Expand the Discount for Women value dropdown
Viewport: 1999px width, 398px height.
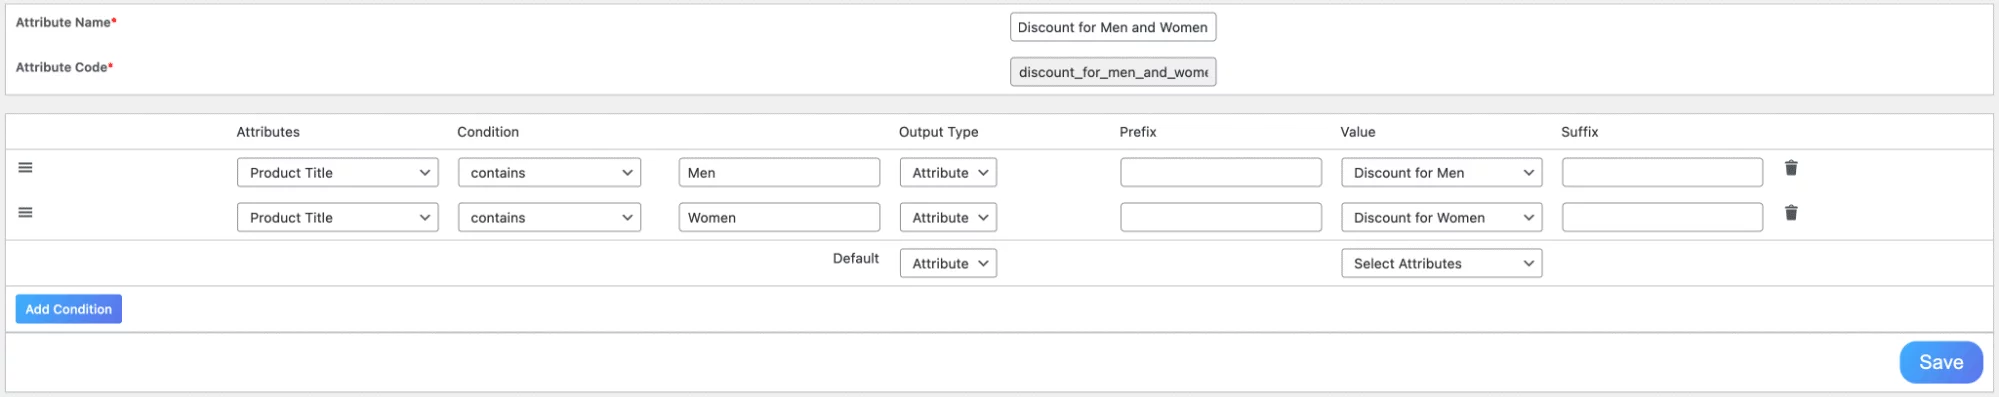(x=1441, y=218)
